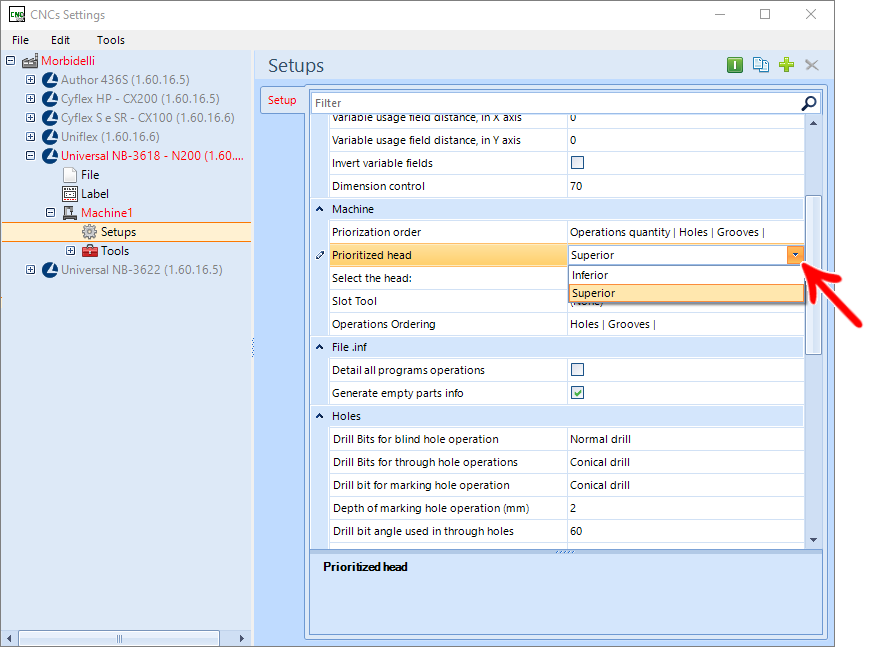The width and height of the screenshot is (874, 647).
Task: Choose Inferior from the dropdown list
Action: tap(686, 275)
